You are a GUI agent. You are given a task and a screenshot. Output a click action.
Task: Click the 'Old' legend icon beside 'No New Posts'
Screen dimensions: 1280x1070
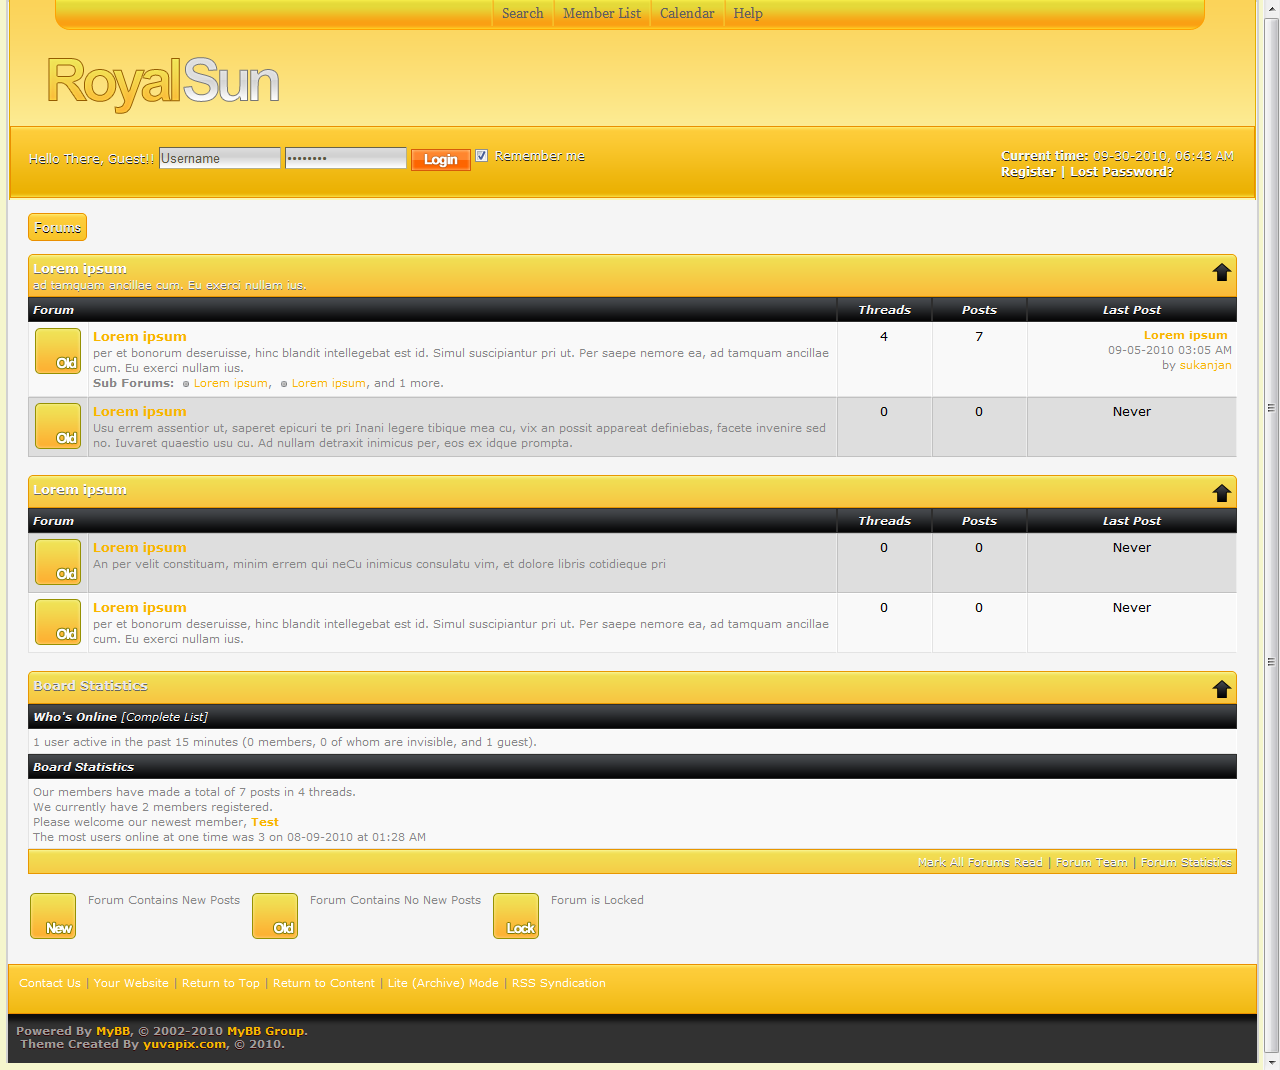(275, 916)
